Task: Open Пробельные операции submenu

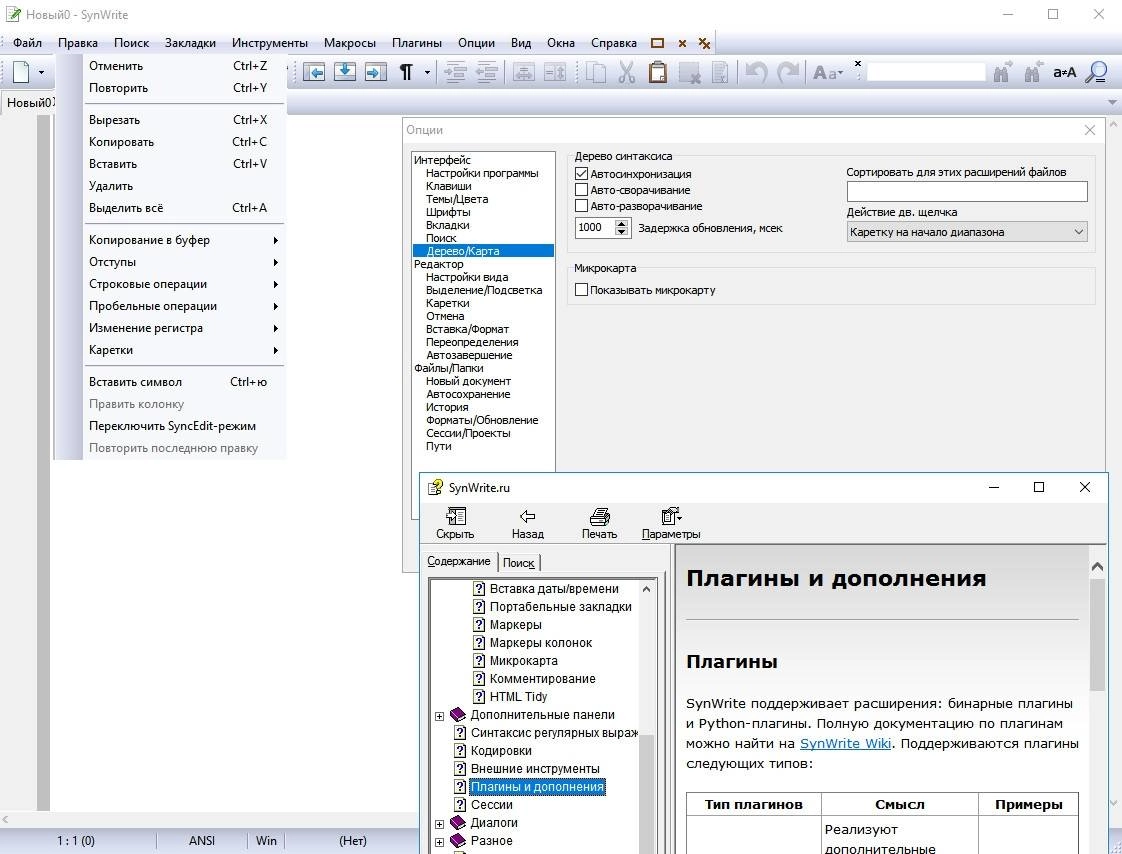Action: coord(184,306)
